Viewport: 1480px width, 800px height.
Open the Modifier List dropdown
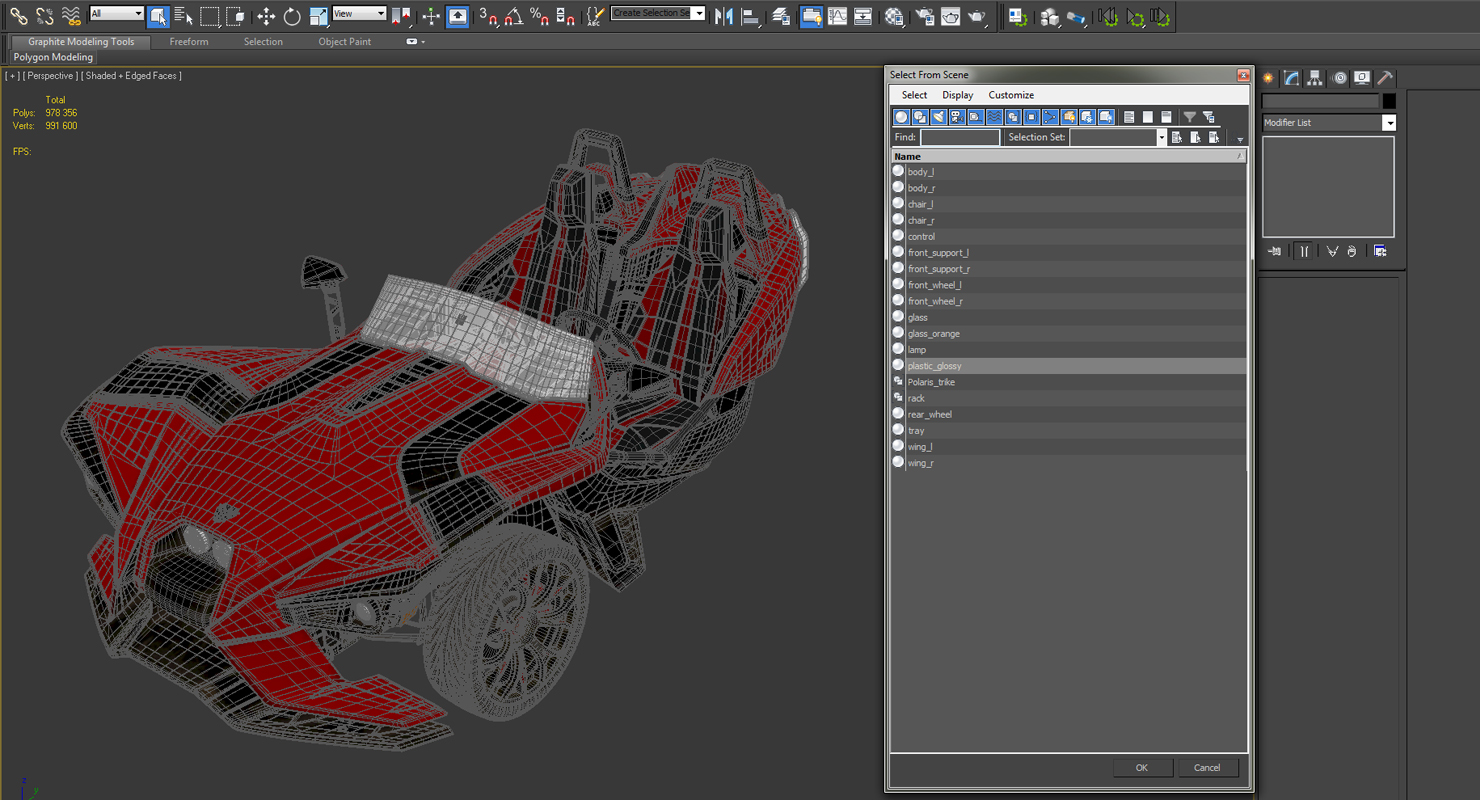tap(1328, 123)
